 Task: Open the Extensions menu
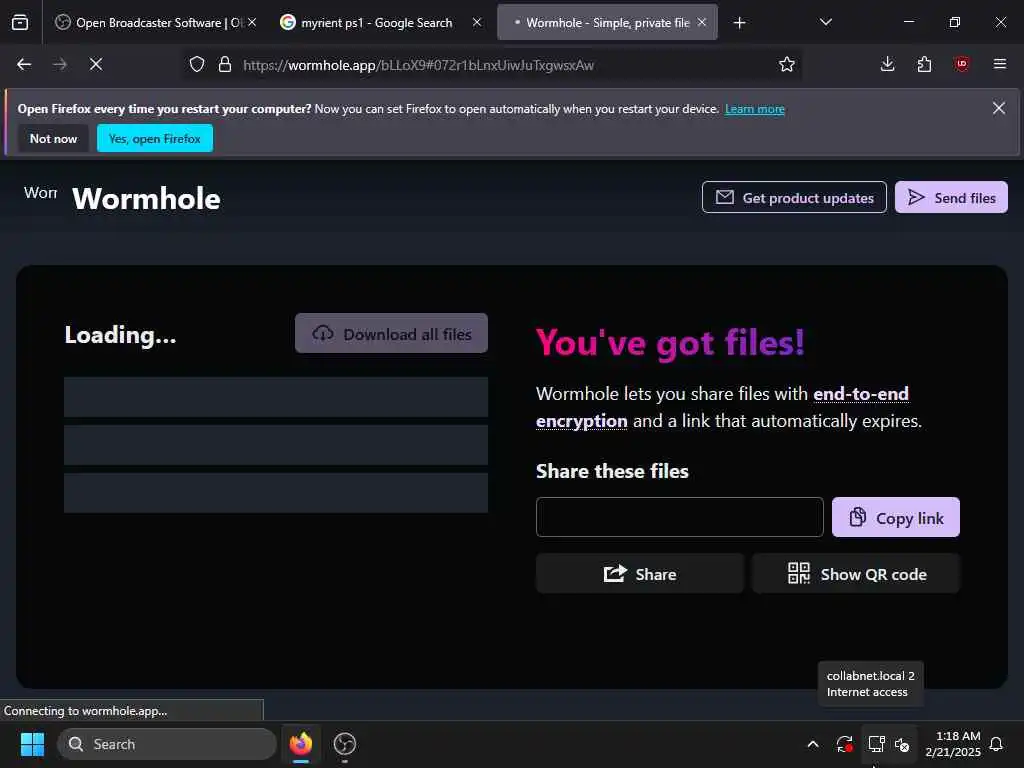tap(924, 64)
